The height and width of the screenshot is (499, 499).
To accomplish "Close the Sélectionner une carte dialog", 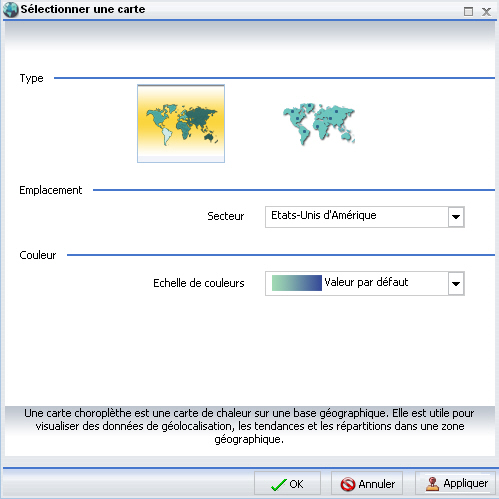I will click(x=486, y=12).
